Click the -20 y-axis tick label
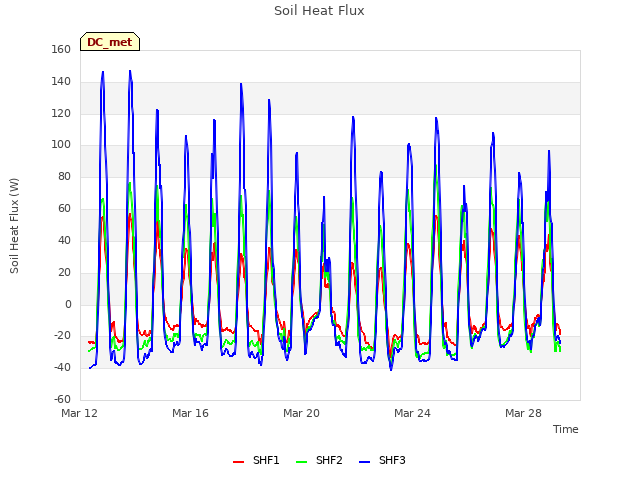This screenshot has width=640, height=480. pyautogui.click(x=62, y=336)
